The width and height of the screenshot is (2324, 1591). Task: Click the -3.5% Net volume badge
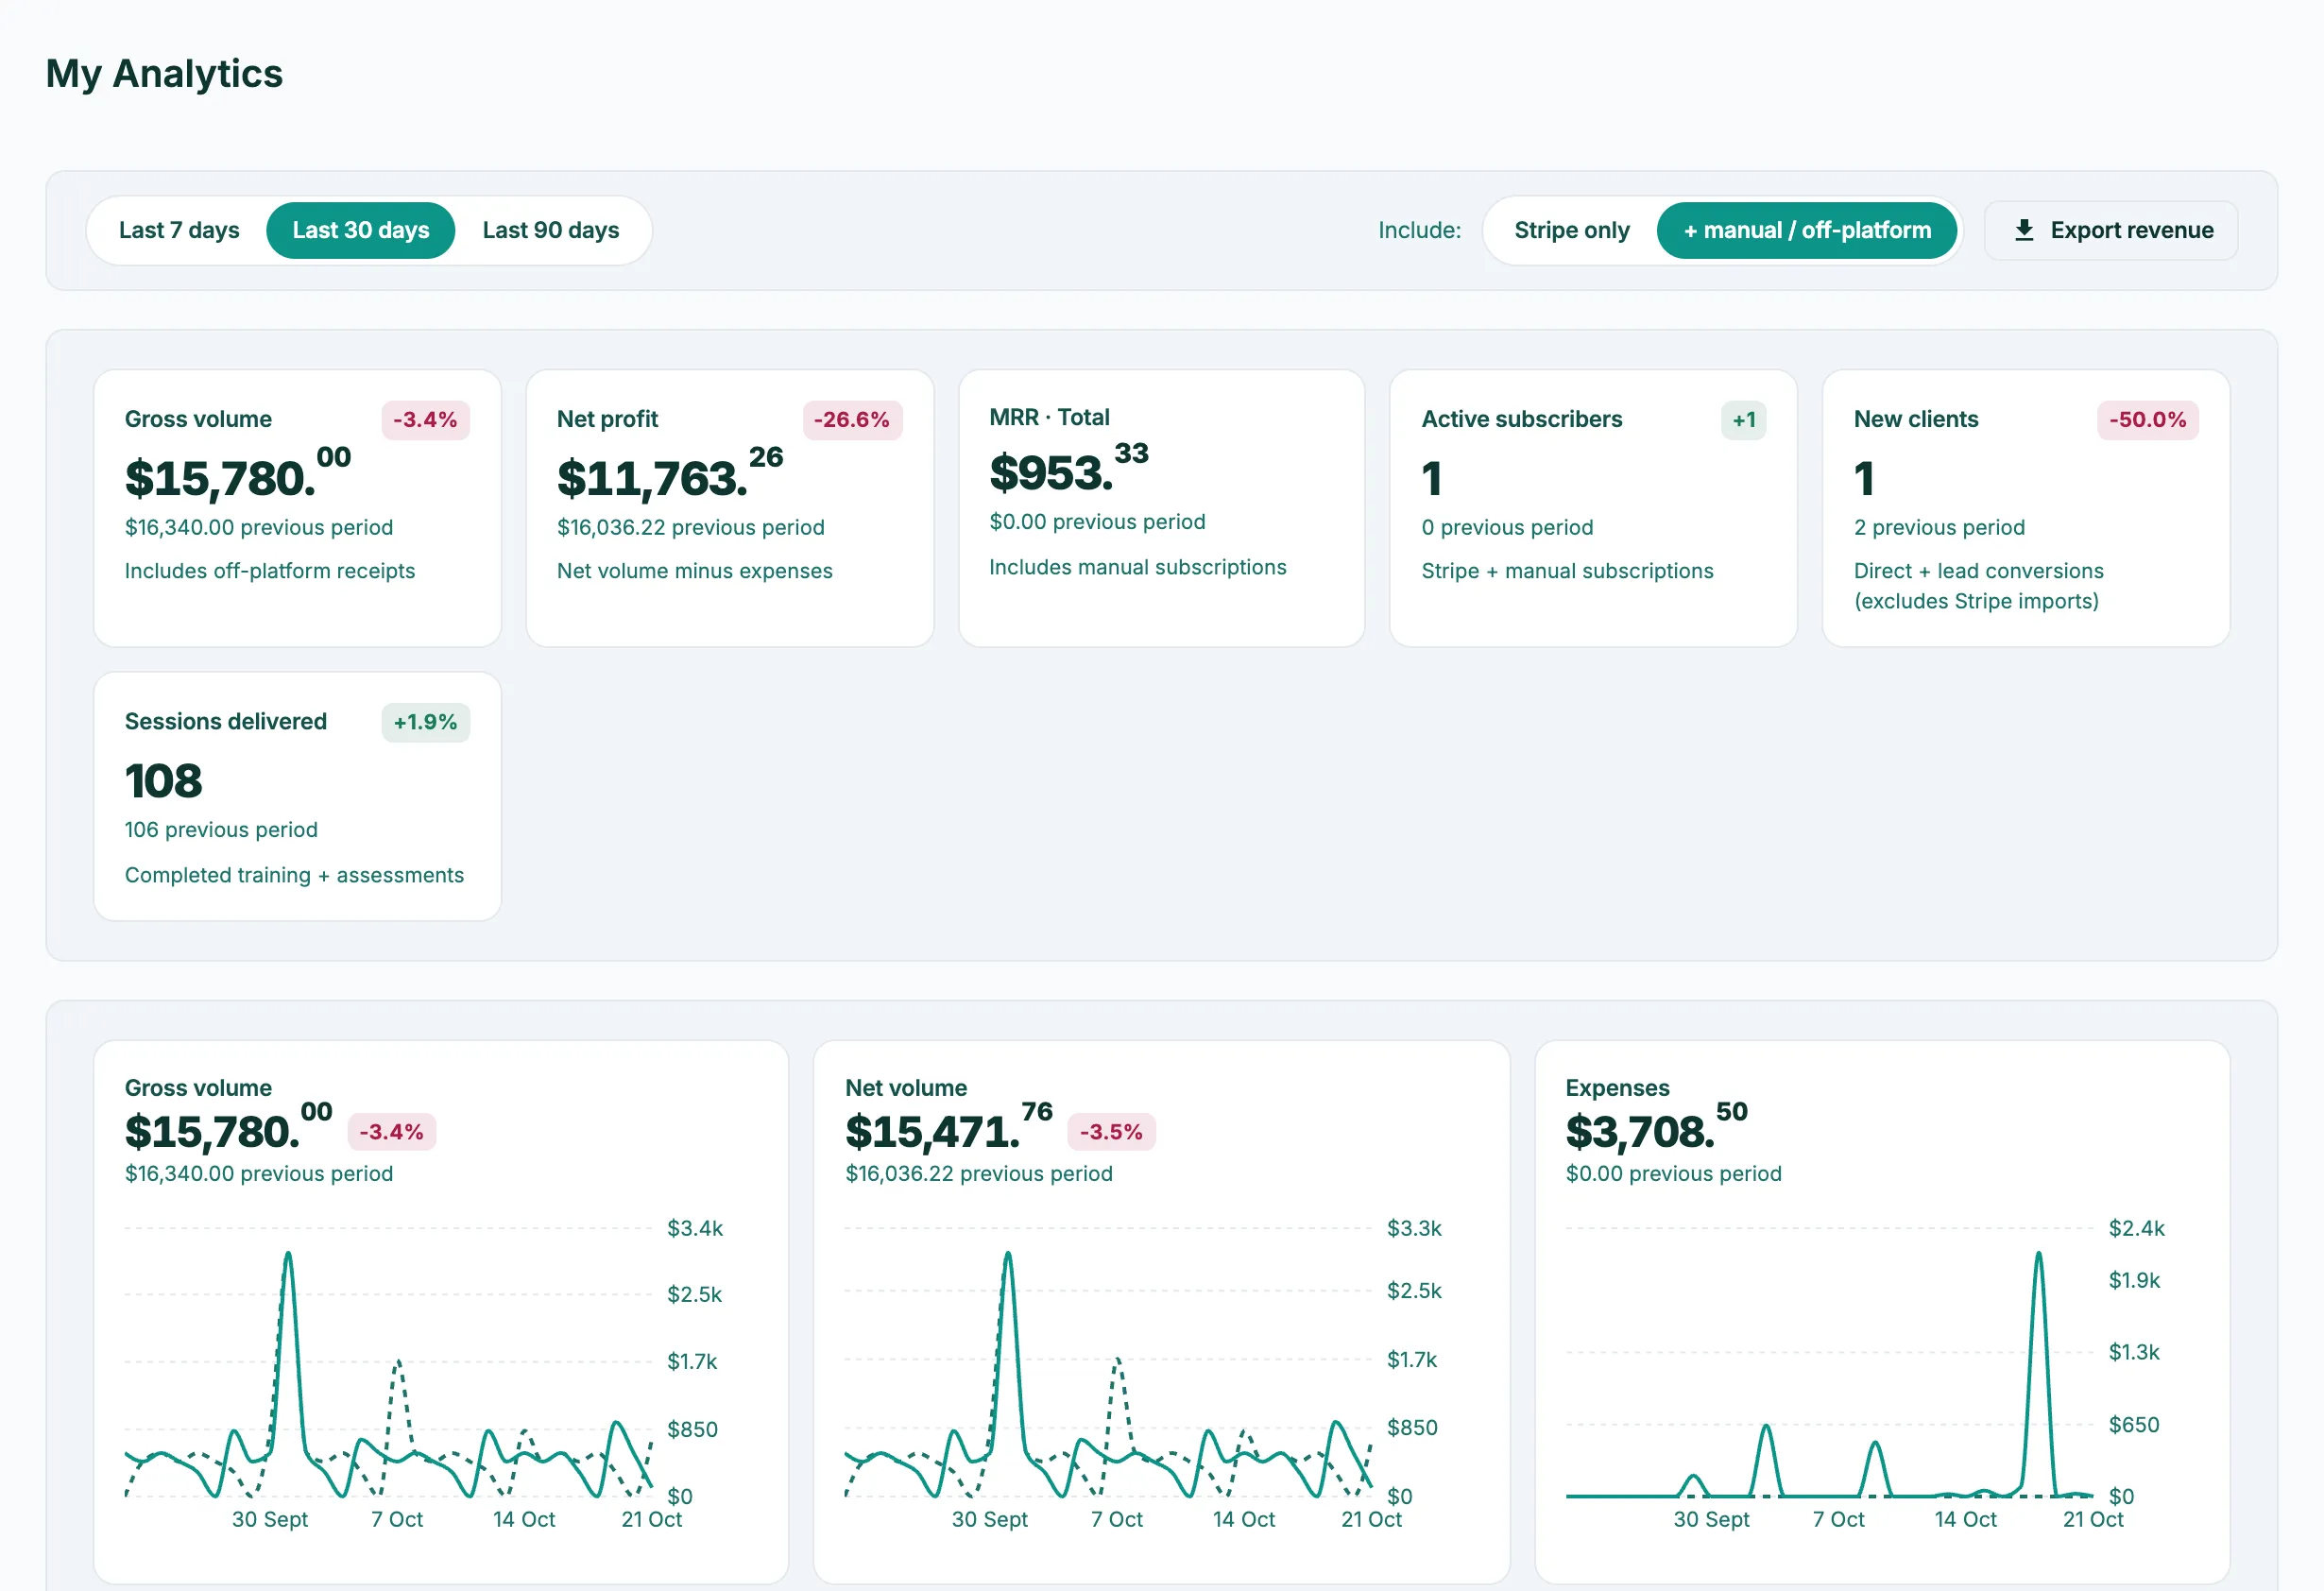[1111, 1132]
